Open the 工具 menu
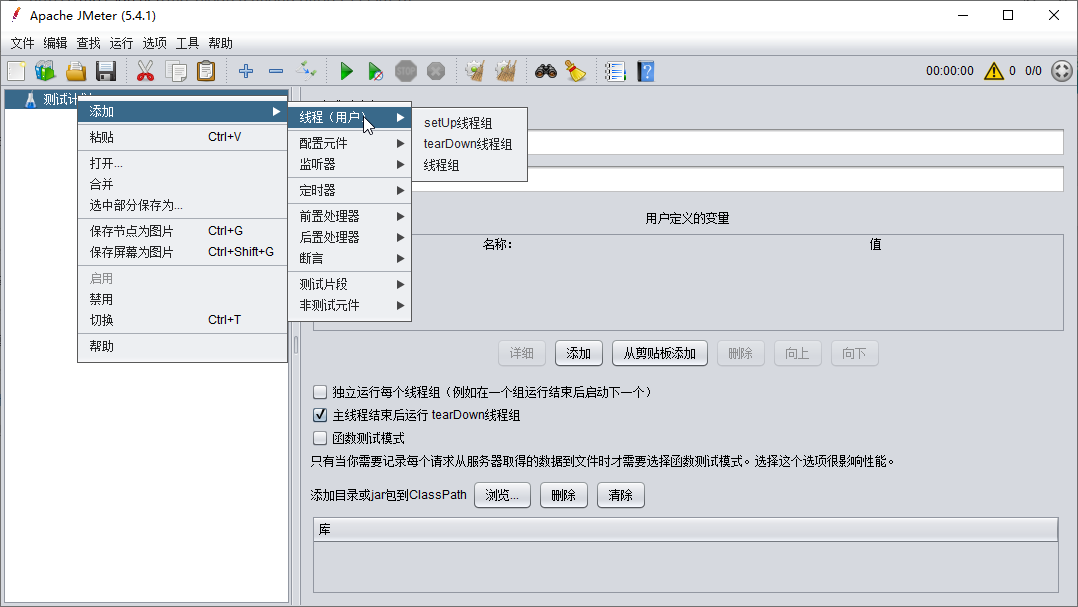The height and width of the screenshot is (607, 1078). tap(187, 43)
